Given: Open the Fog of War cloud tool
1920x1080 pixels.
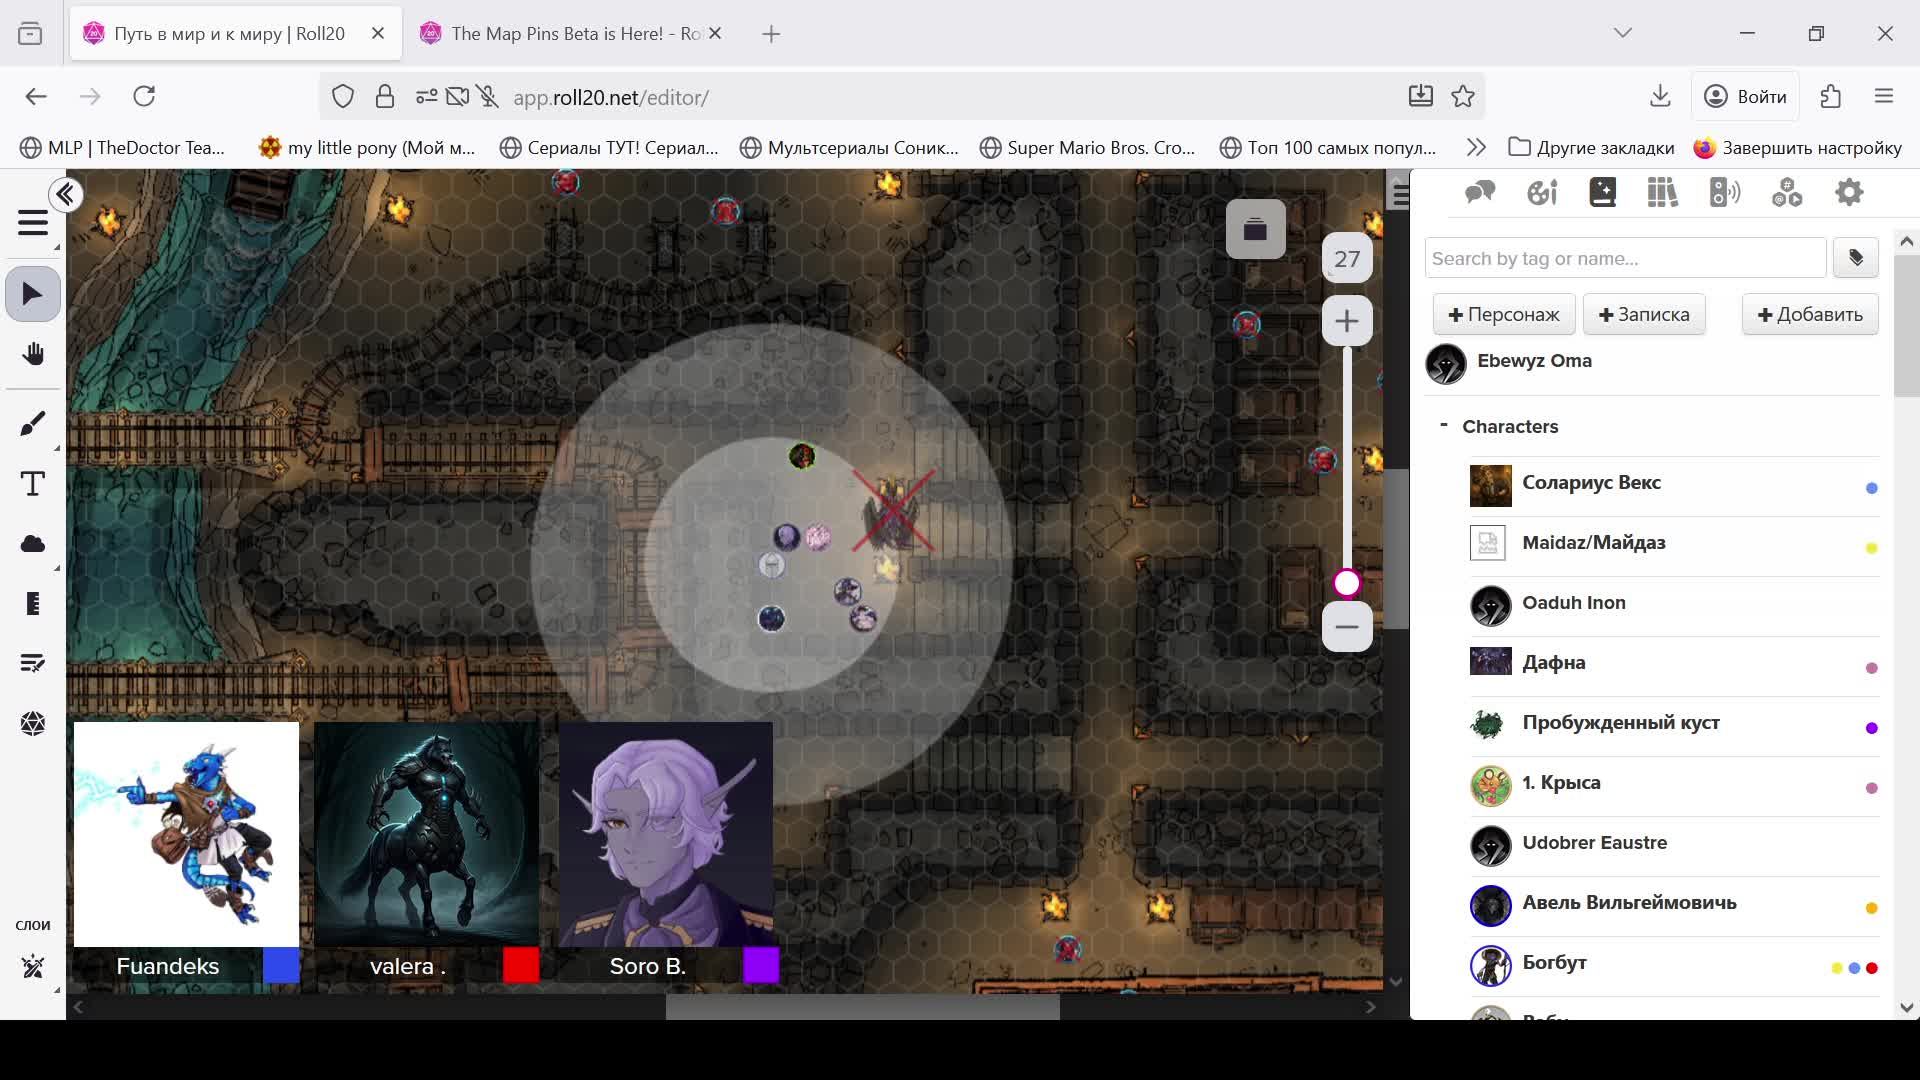Looking at the screenshot, I should click(x=32, y=544).
